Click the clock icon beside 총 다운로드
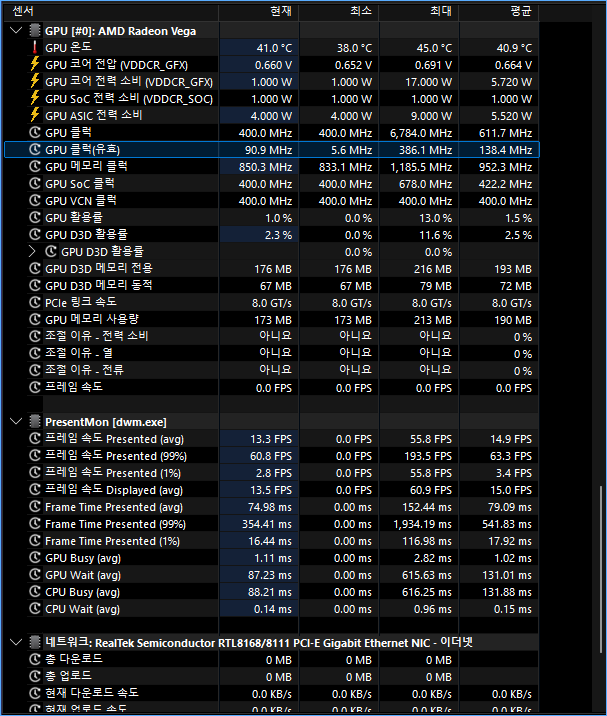Image resolution: width=607 pixels, height=716 pixels. [x=35, y=659]
